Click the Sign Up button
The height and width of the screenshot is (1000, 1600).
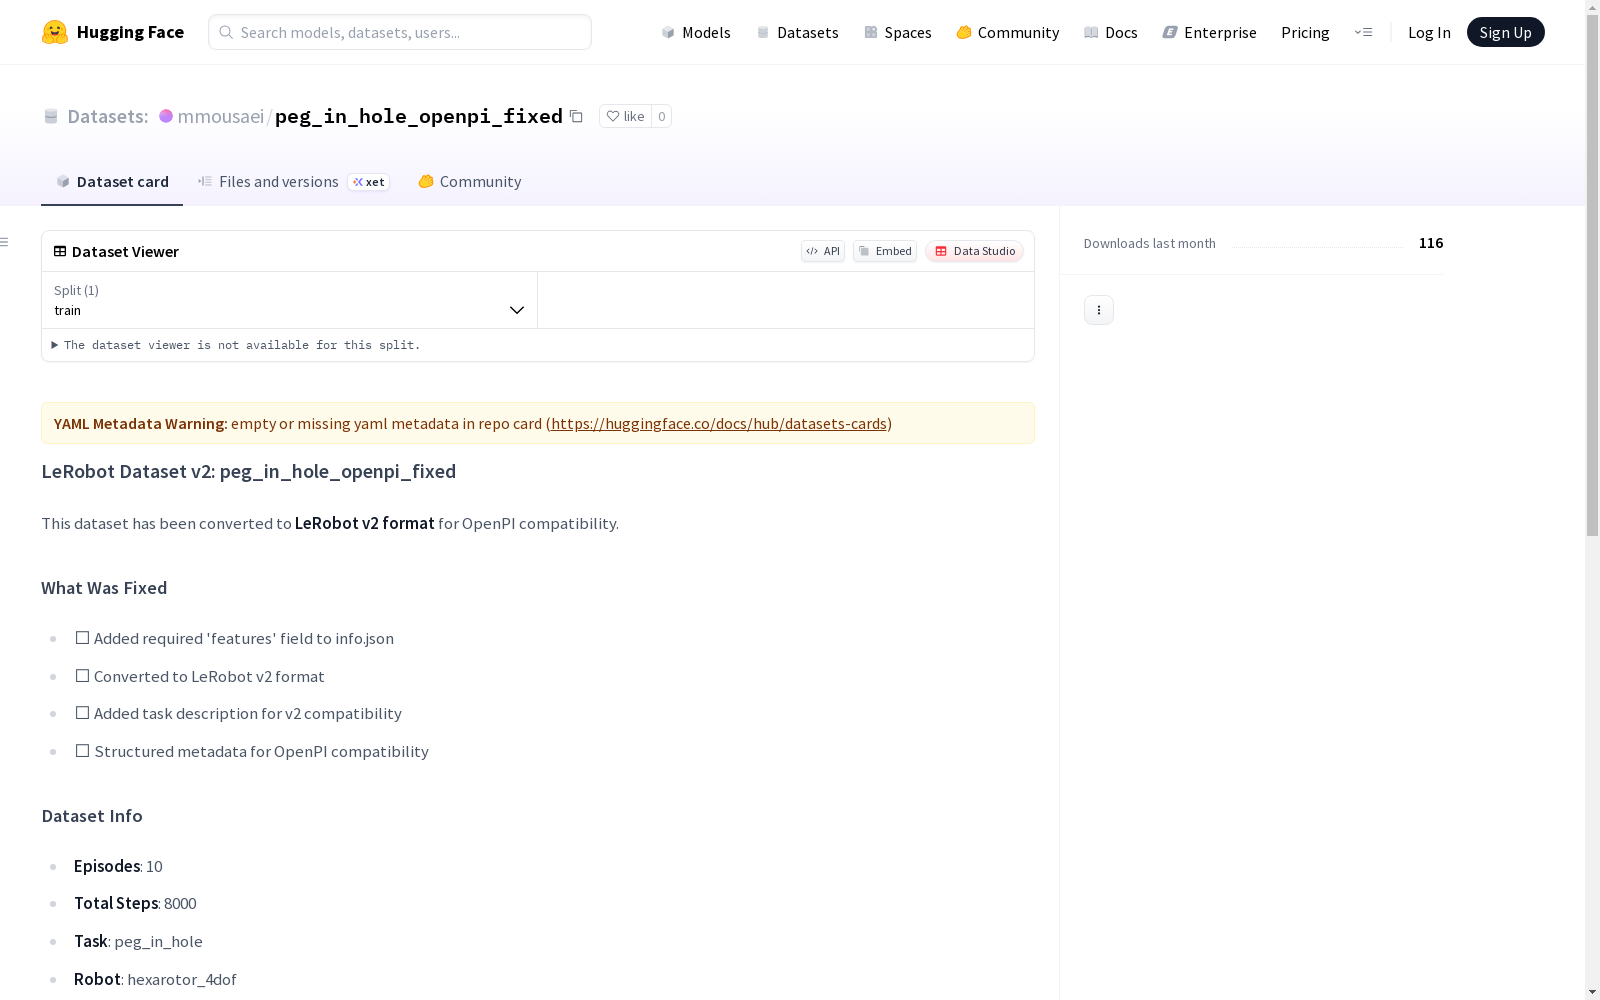1505,32
